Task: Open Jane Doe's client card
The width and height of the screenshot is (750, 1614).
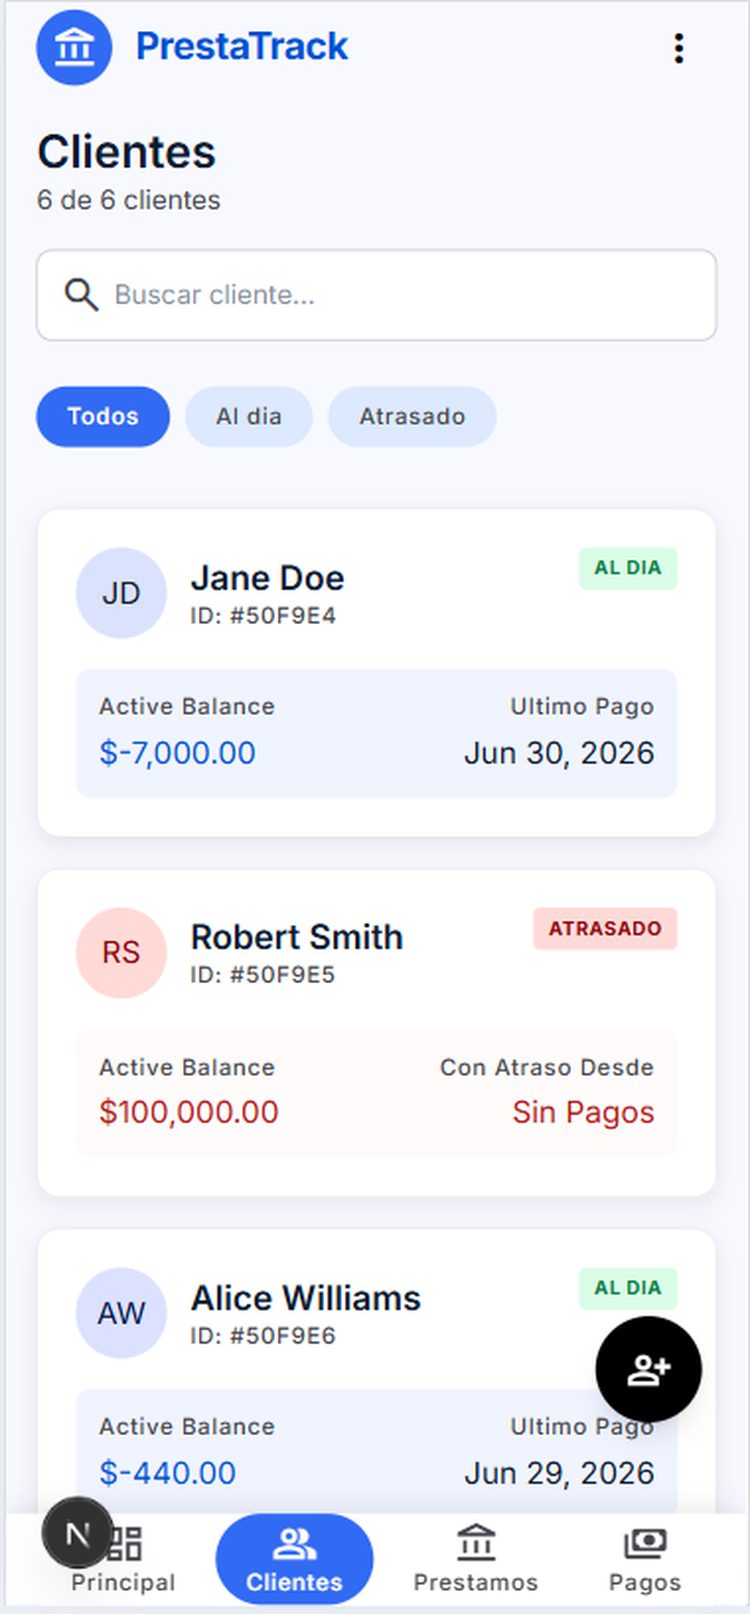Action: (376, 673)
